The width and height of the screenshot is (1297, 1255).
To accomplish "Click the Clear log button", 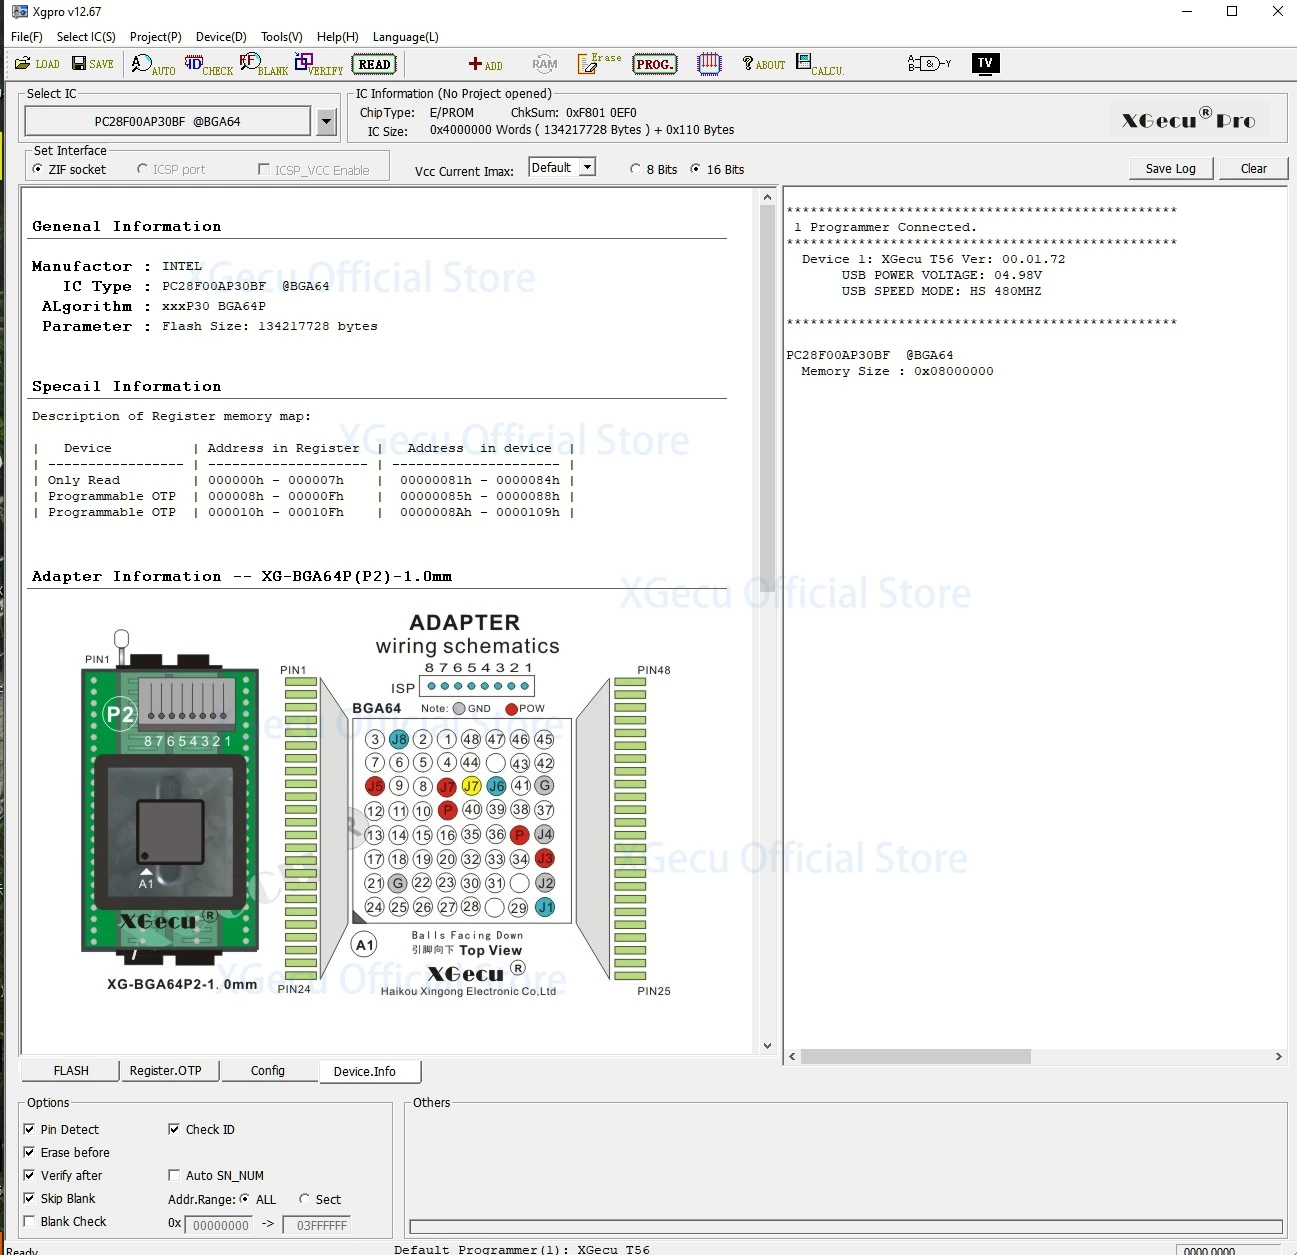I will point(1254,168).
